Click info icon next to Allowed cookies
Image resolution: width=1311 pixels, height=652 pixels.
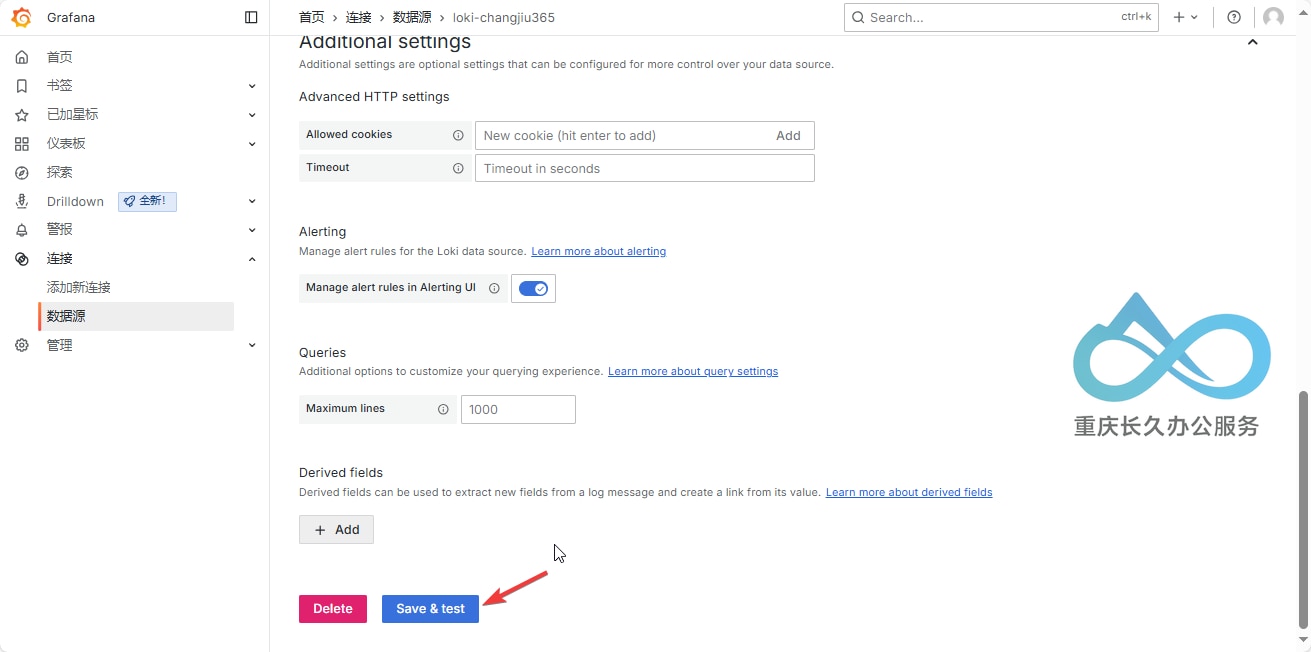click(458, 135)
